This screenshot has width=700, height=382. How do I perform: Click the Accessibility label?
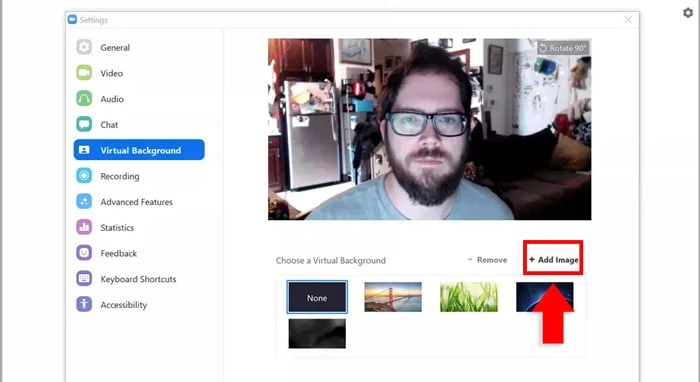coord(124,305)
